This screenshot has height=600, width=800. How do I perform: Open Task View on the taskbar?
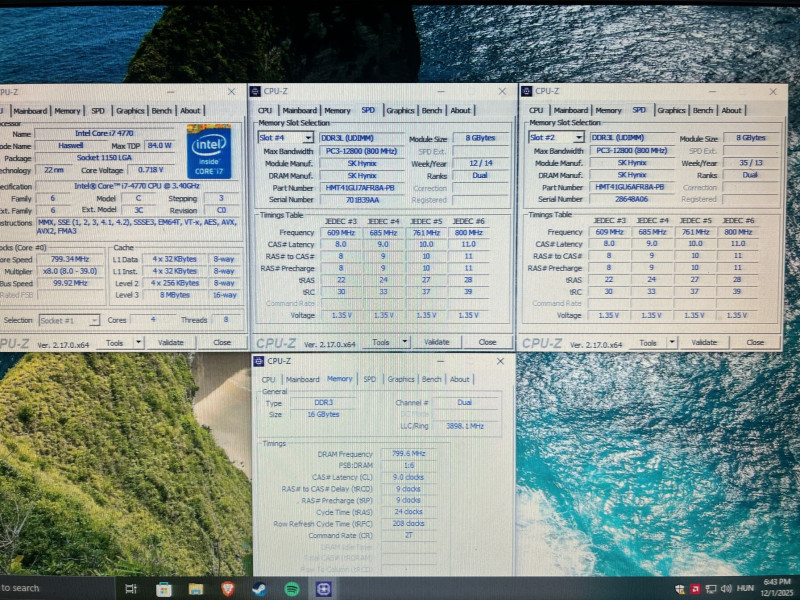(131, 589)
